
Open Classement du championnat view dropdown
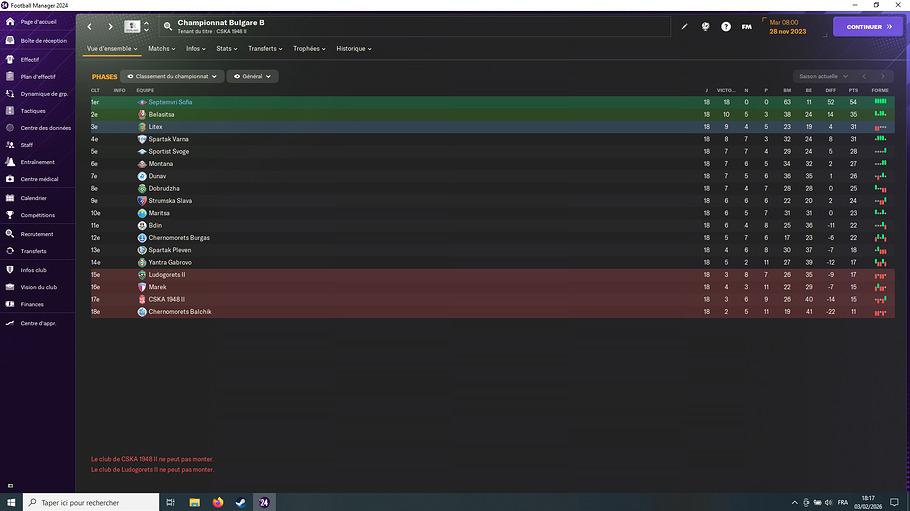(x=172, y=76)
